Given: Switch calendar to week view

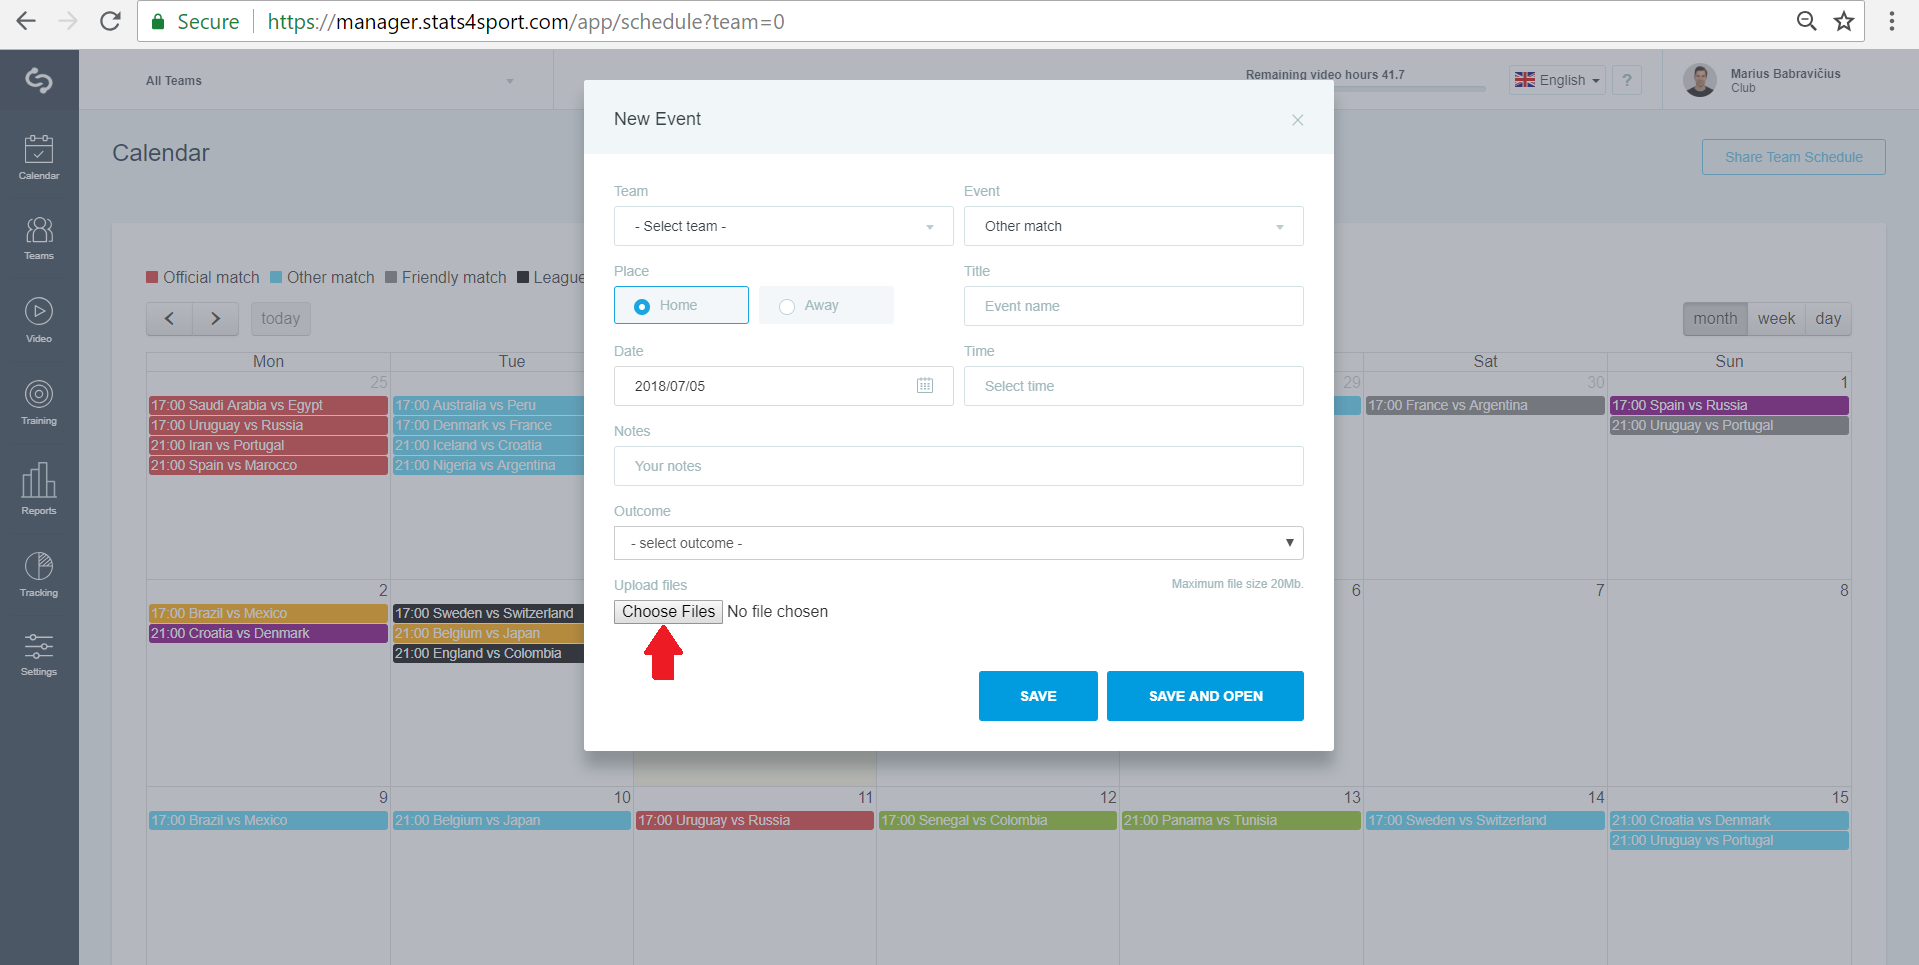Looking at the screenshot, I should (1776, 319).
